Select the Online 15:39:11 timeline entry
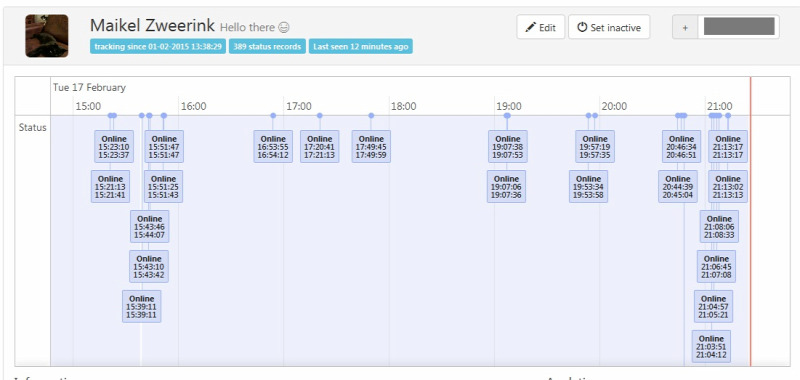 [x=141, y=306]
